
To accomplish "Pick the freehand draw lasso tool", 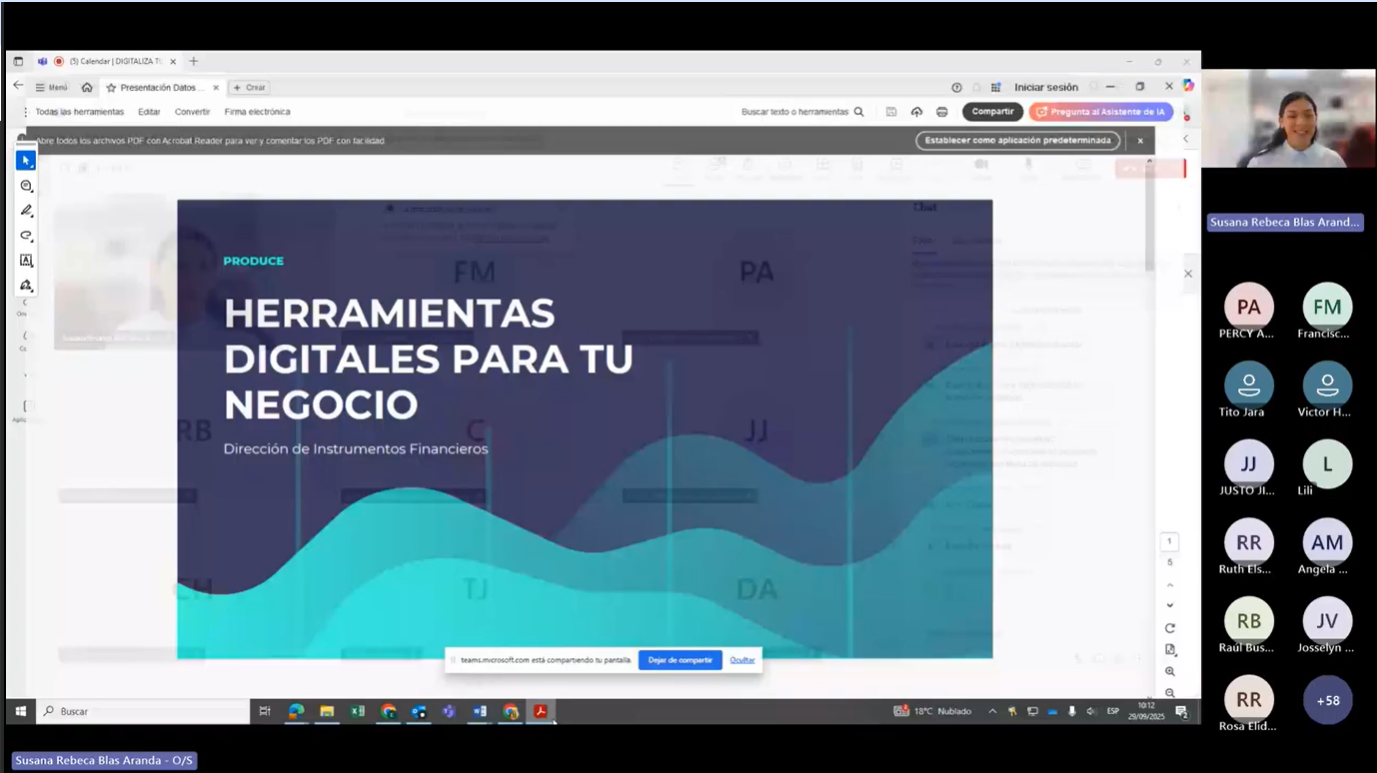I will (x=26, y=236).
